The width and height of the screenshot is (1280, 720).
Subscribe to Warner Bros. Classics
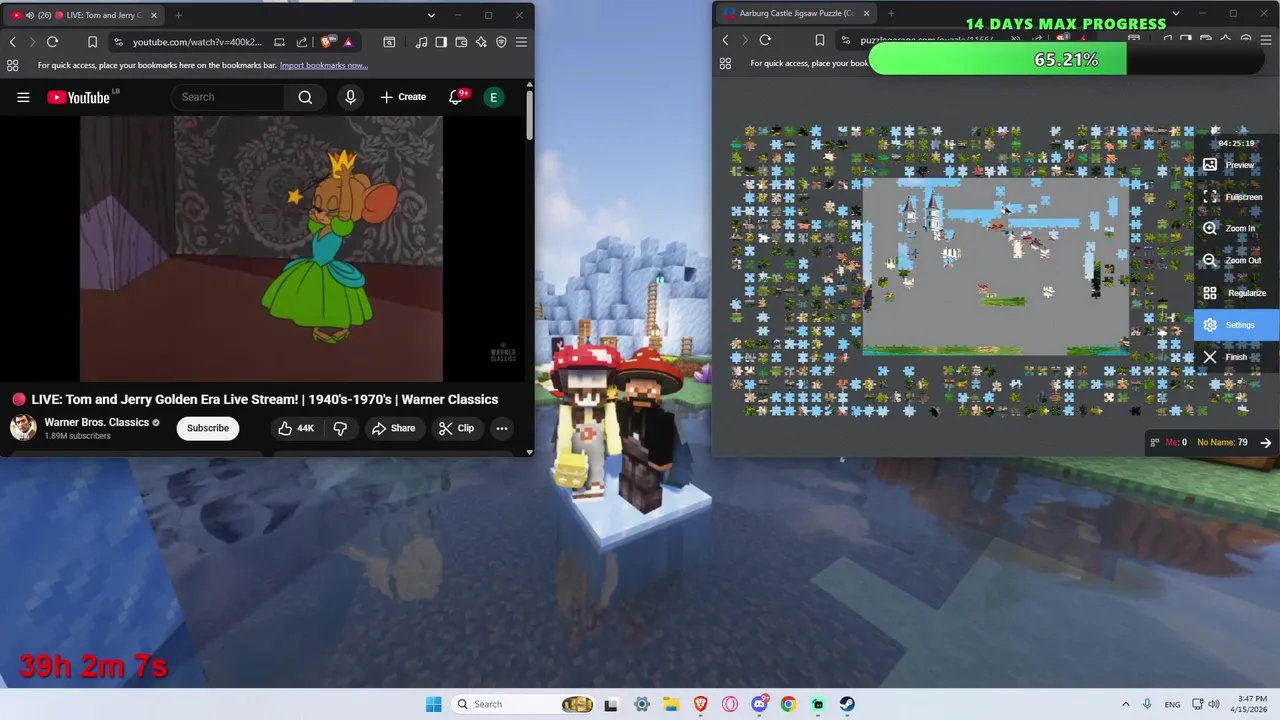[208, 428]
